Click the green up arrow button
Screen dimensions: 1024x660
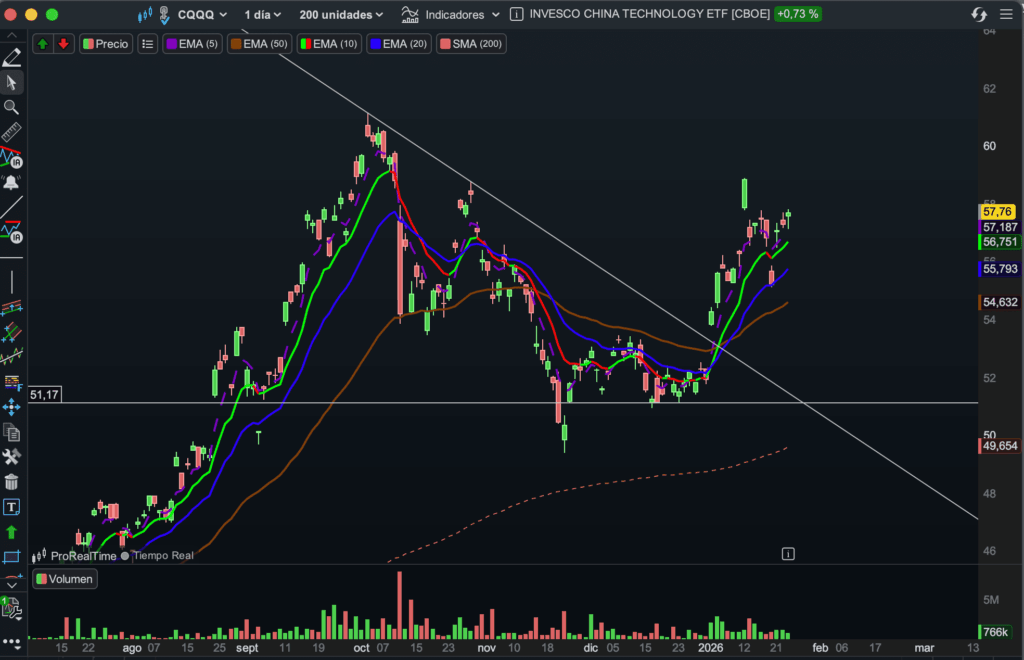(x=43, y=44)
